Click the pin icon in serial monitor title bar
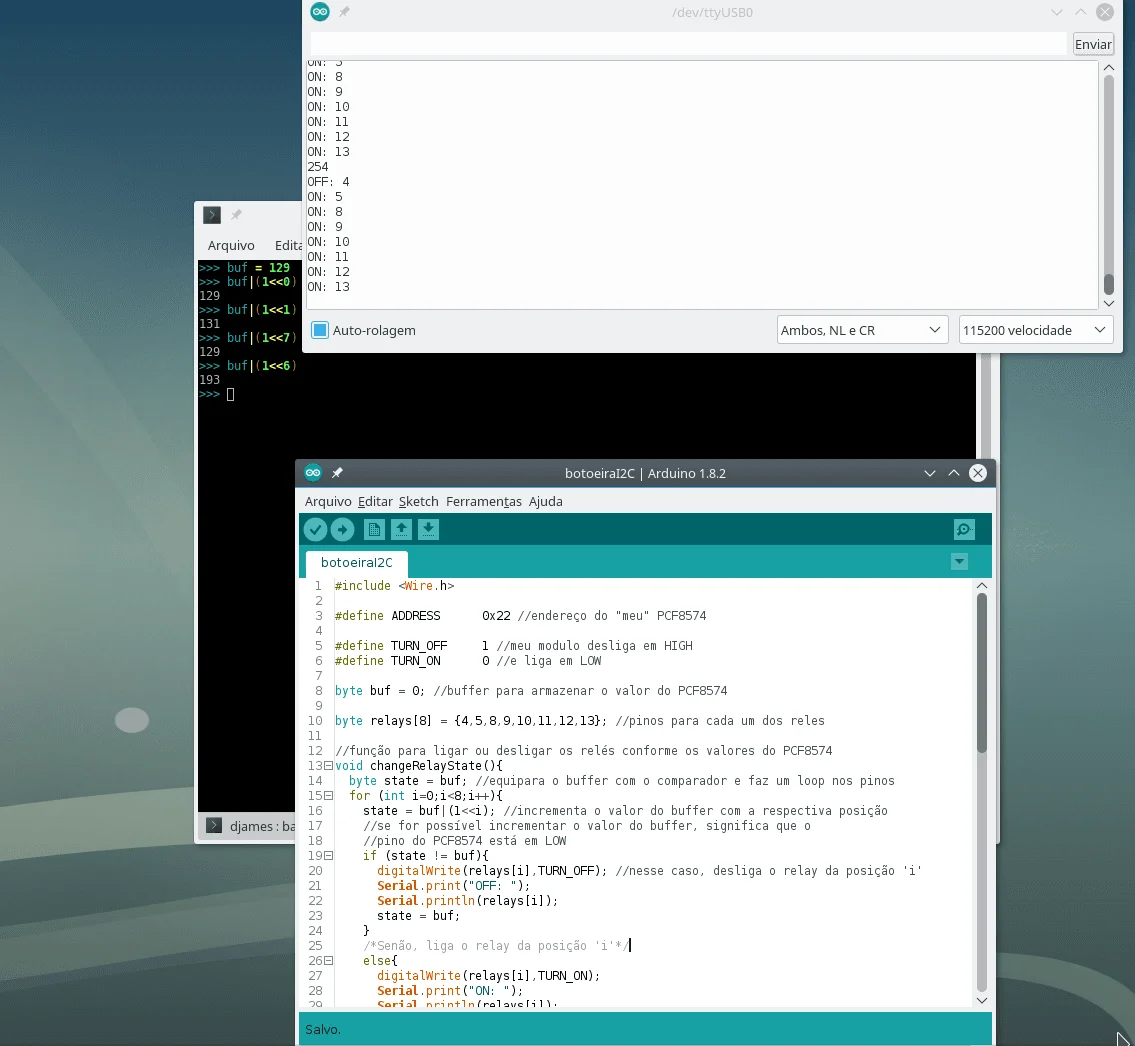The image size is (1135, 1046). pos(345,12)
